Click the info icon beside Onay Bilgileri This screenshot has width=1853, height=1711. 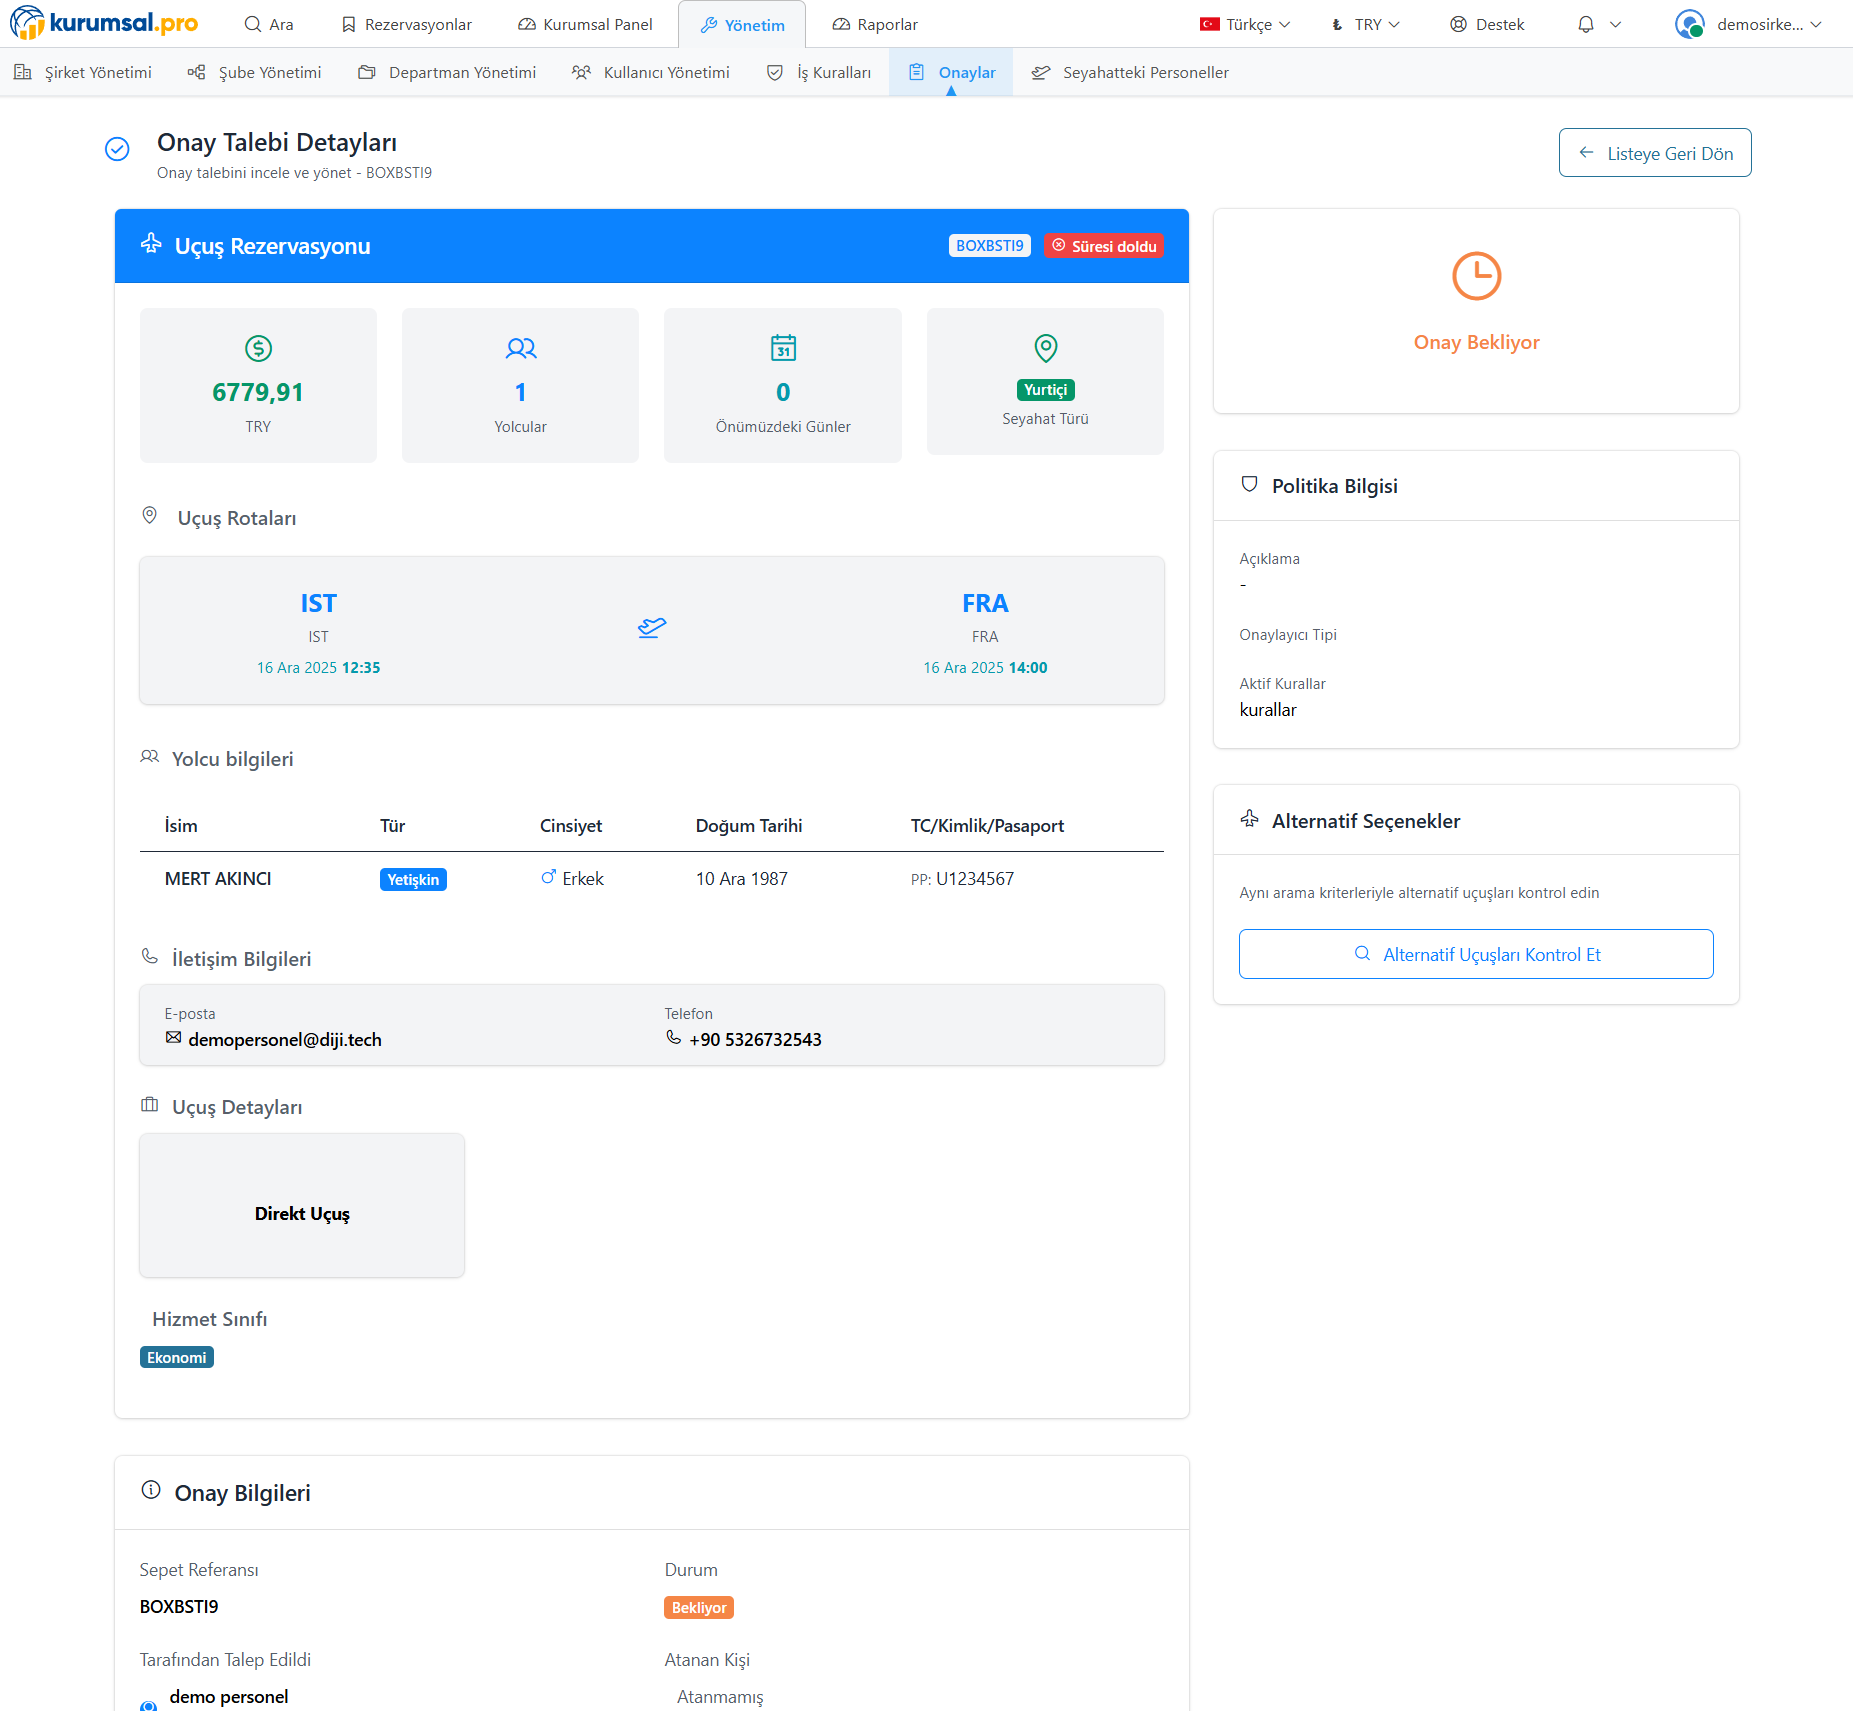coord(151,1490)
